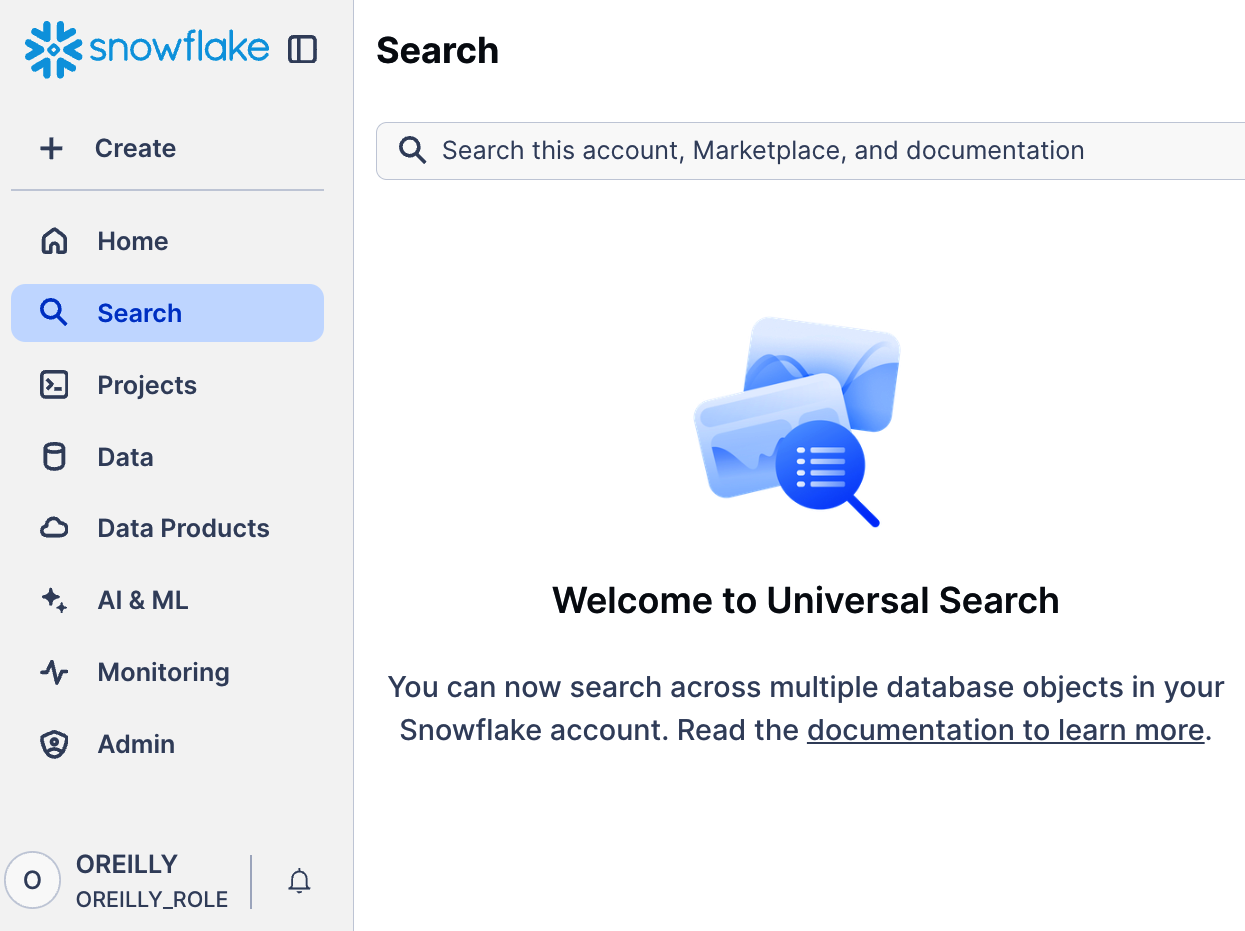Image resolution: width=1245 pixels, height=931 pixels.
Task: Open the Data section
Action: click(x=167, y=457)
